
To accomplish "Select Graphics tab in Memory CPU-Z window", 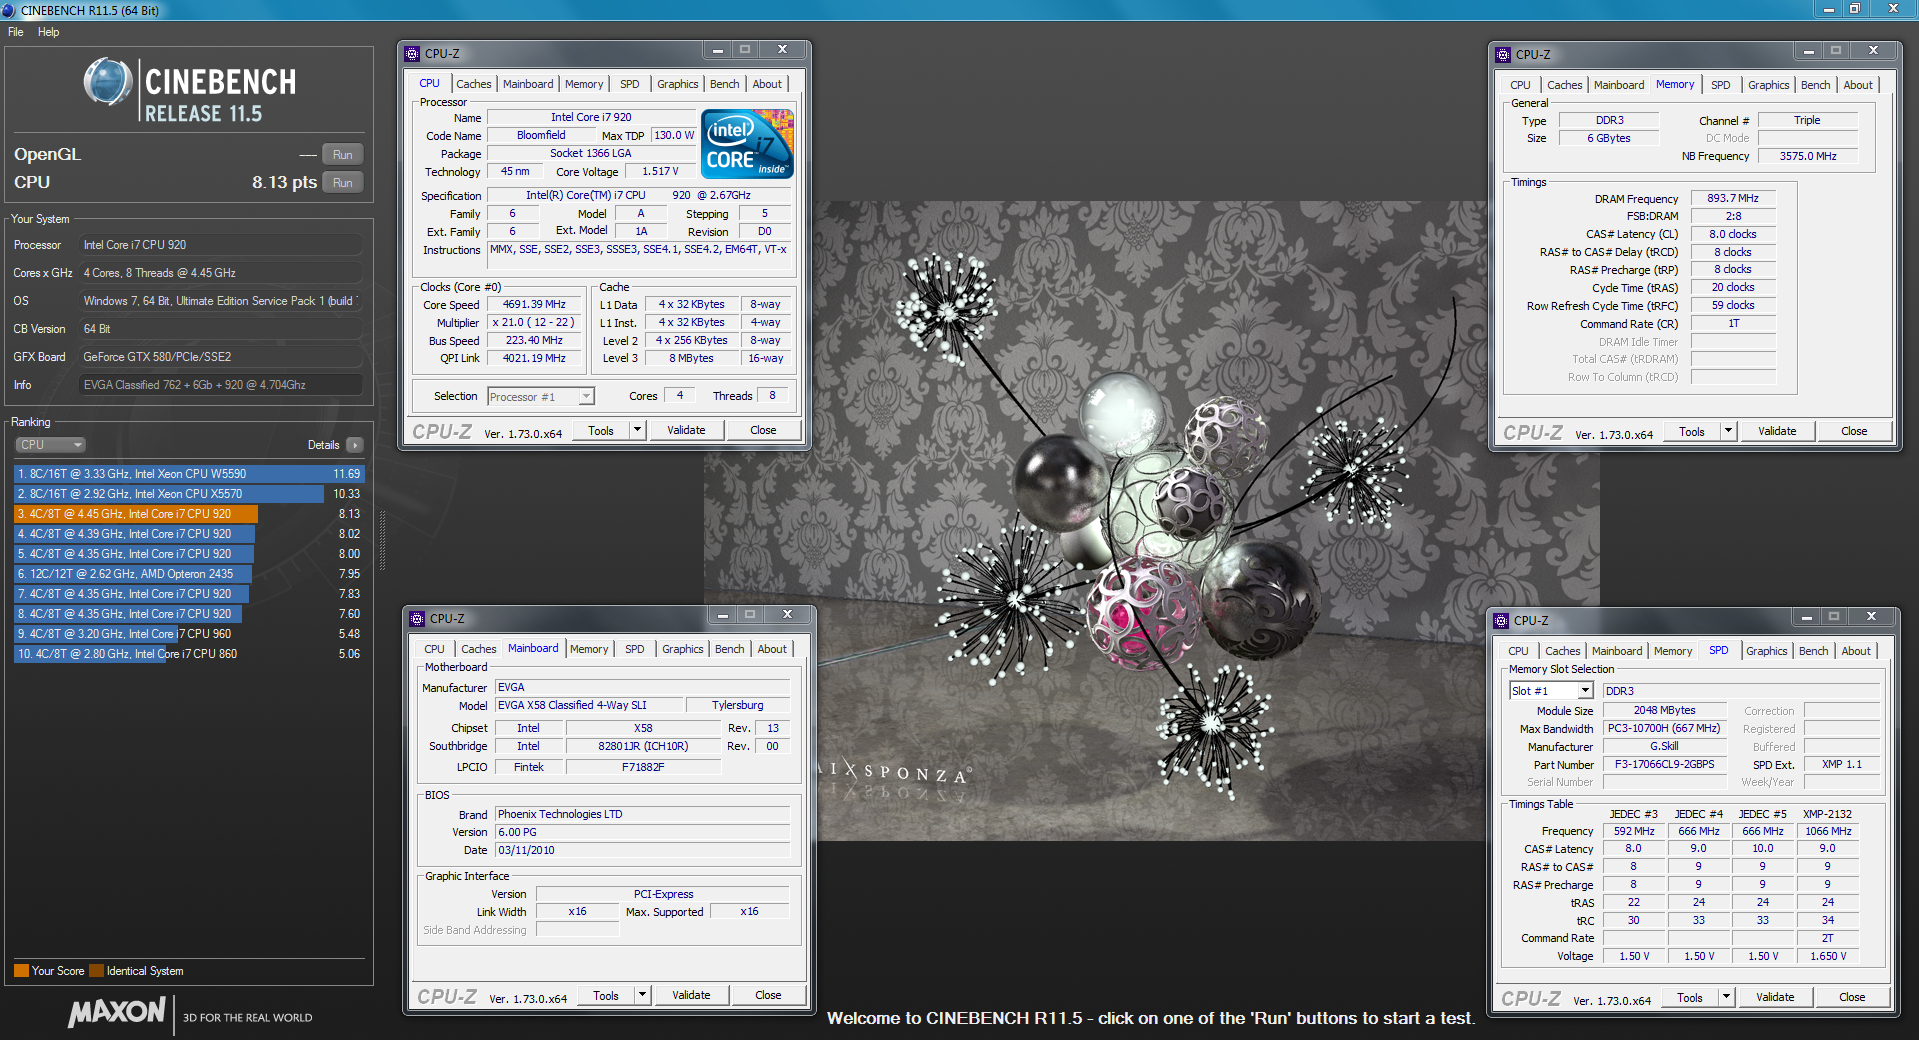I will (1769, 85).
